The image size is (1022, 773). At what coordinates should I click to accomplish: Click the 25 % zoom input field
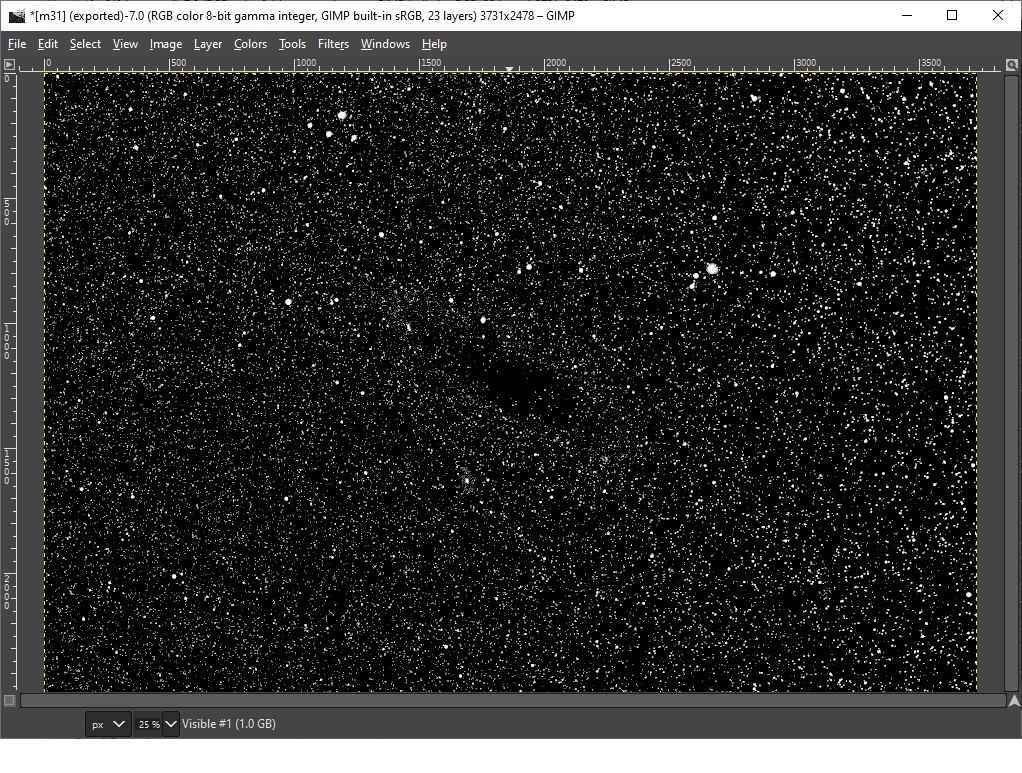(x=148, y=724)
